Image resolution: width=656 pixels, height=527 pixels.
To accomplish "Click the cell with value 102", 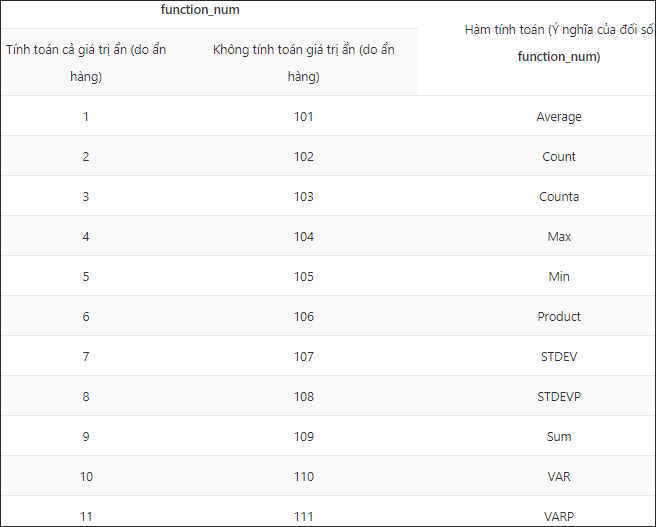I will click(x=304, y=157).
